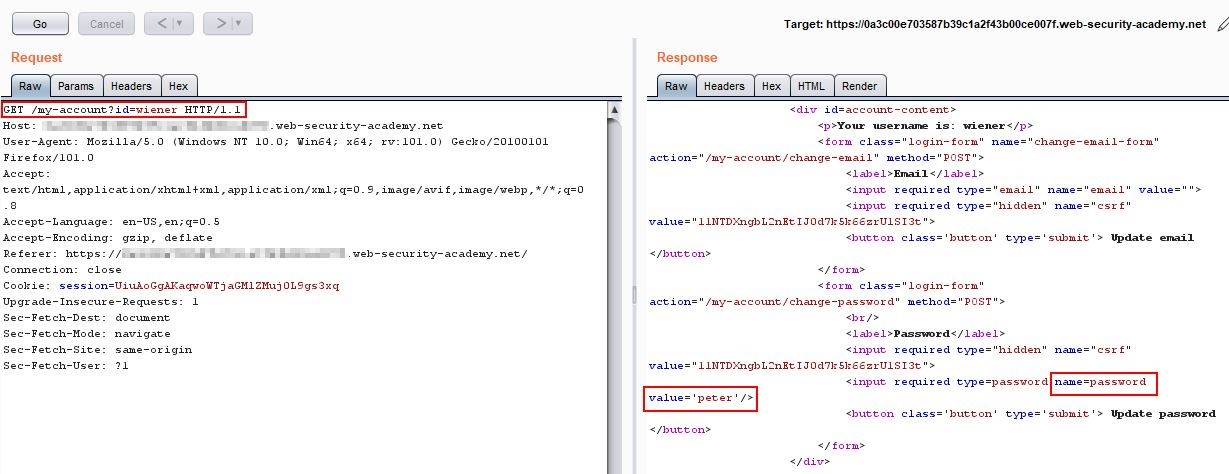This screenshot has height=474, width=1229.
Task: Select the Request Raw tab
Action: tap(30, 86)
